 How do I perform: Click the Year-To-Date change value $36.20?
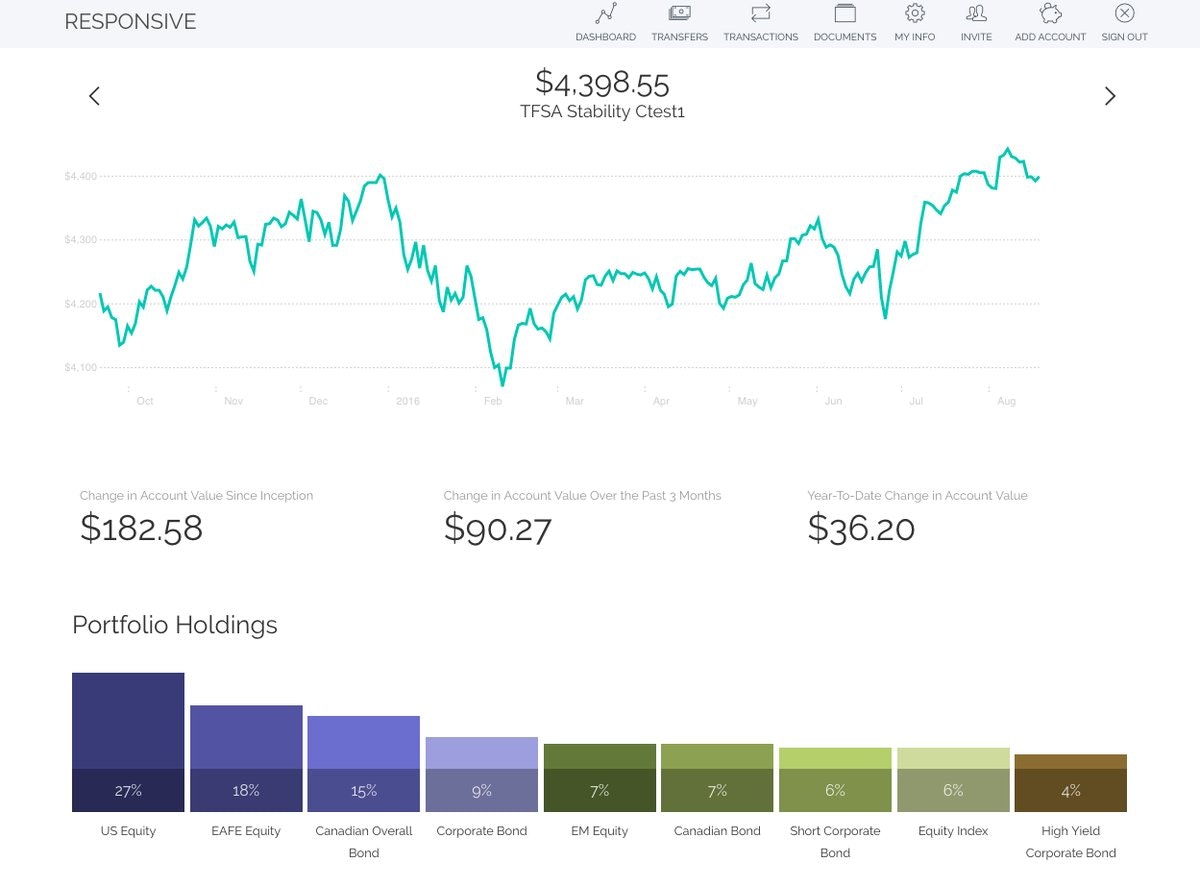[861, 528]
